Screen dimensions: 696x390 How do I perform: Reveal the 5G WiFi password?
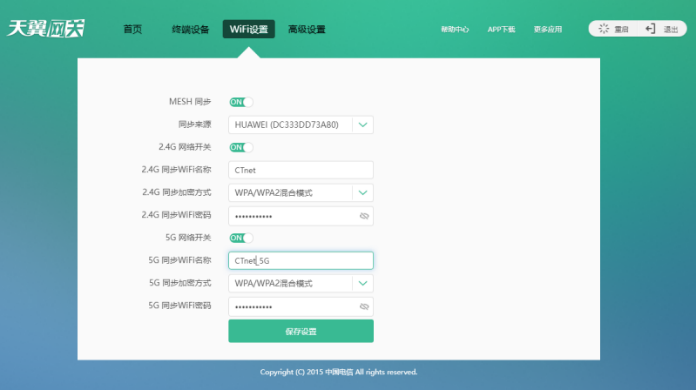[364, 307]
